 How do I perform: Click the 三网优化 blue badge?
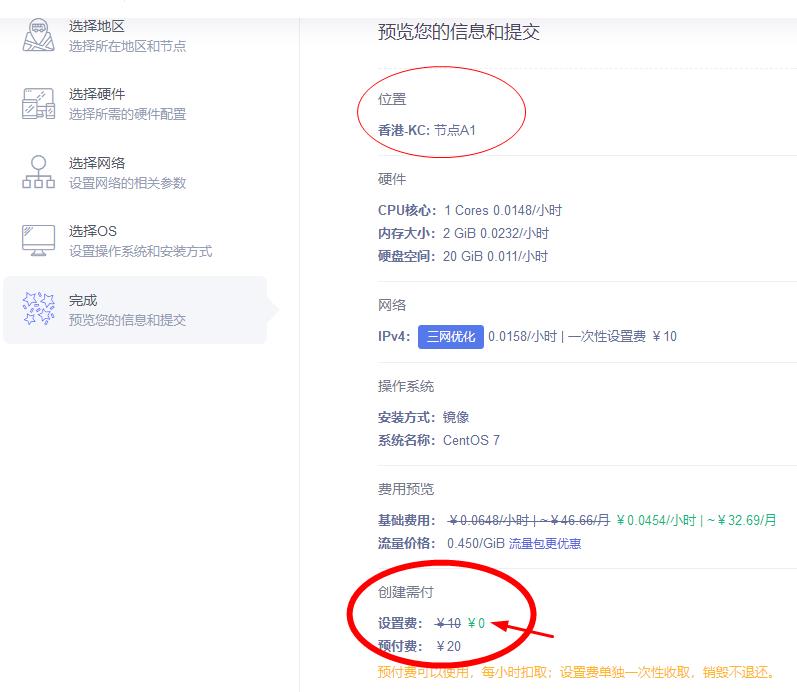coord(451,337)
